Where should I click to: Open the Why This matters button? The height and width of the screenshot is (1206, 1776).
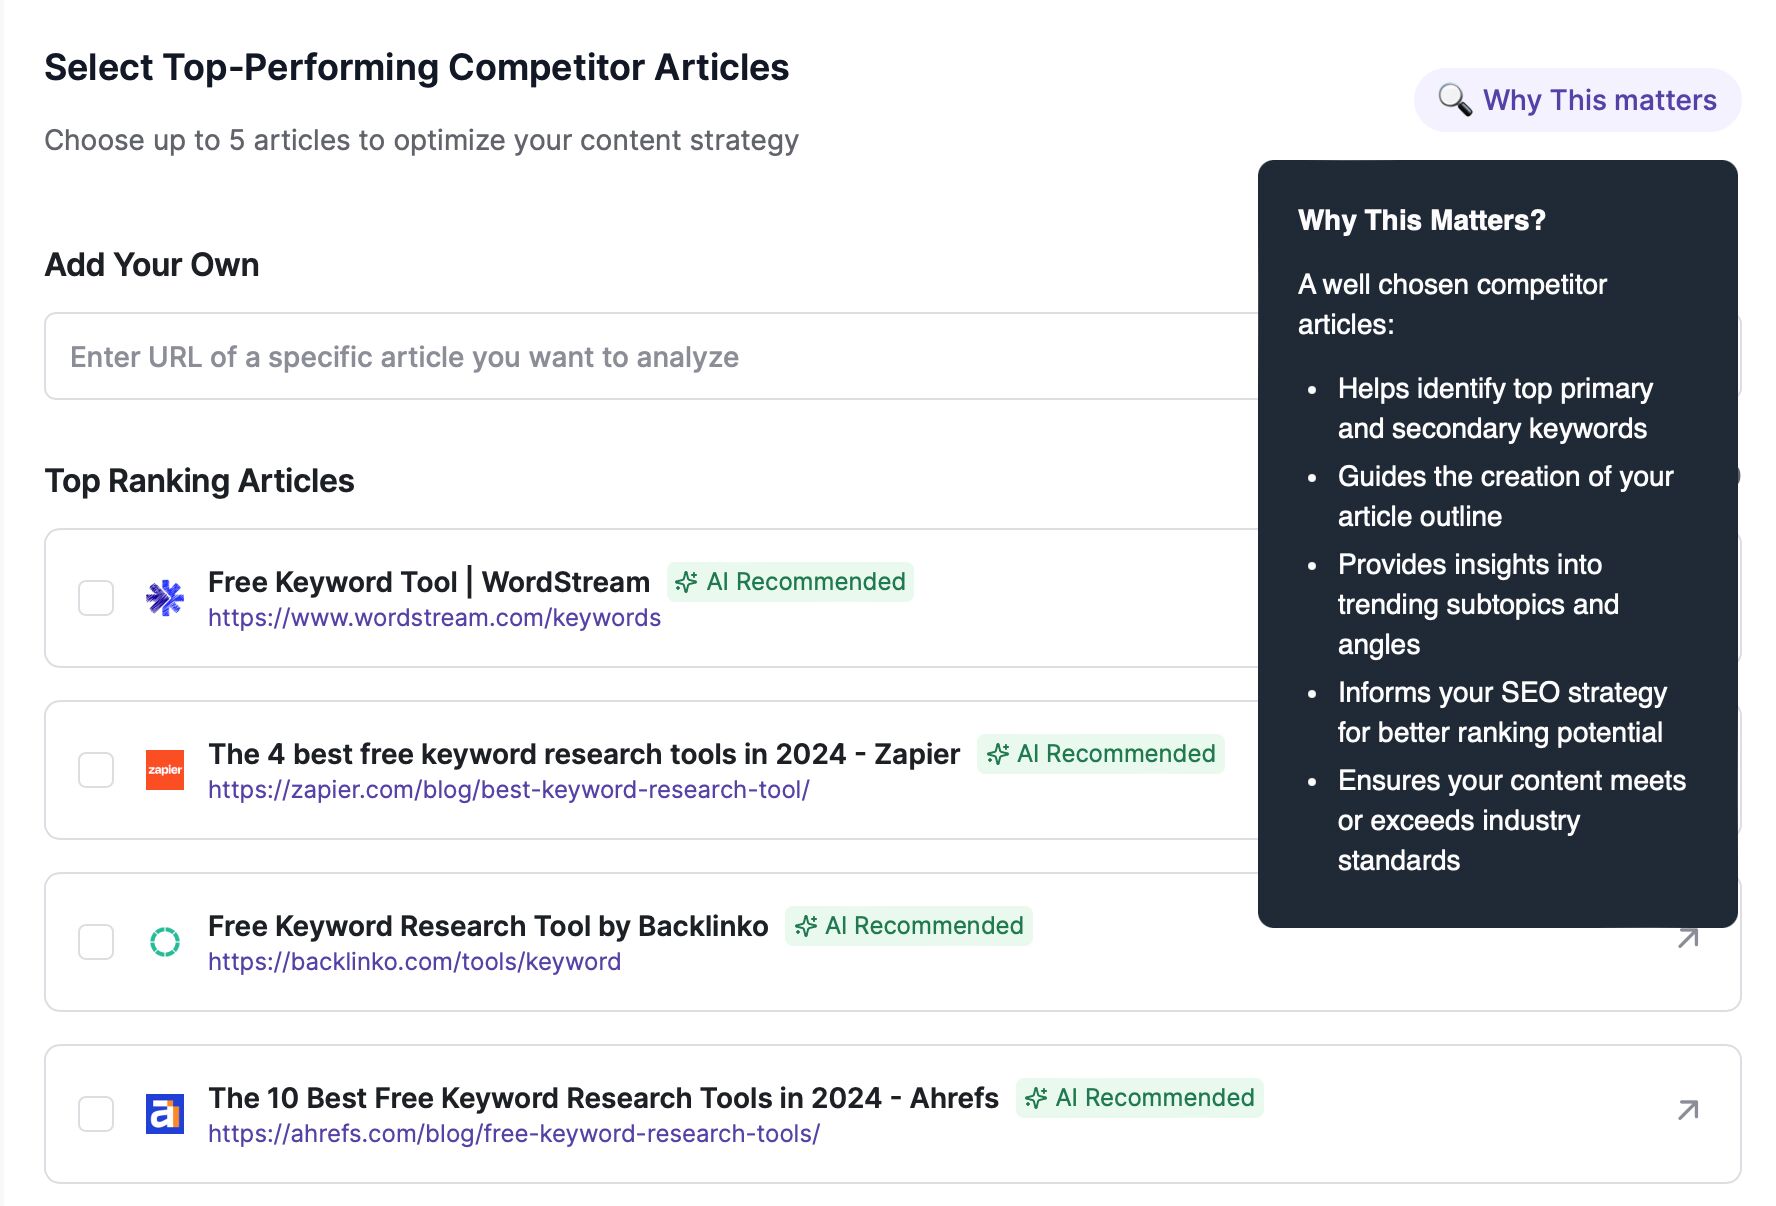pos(1576,99)
